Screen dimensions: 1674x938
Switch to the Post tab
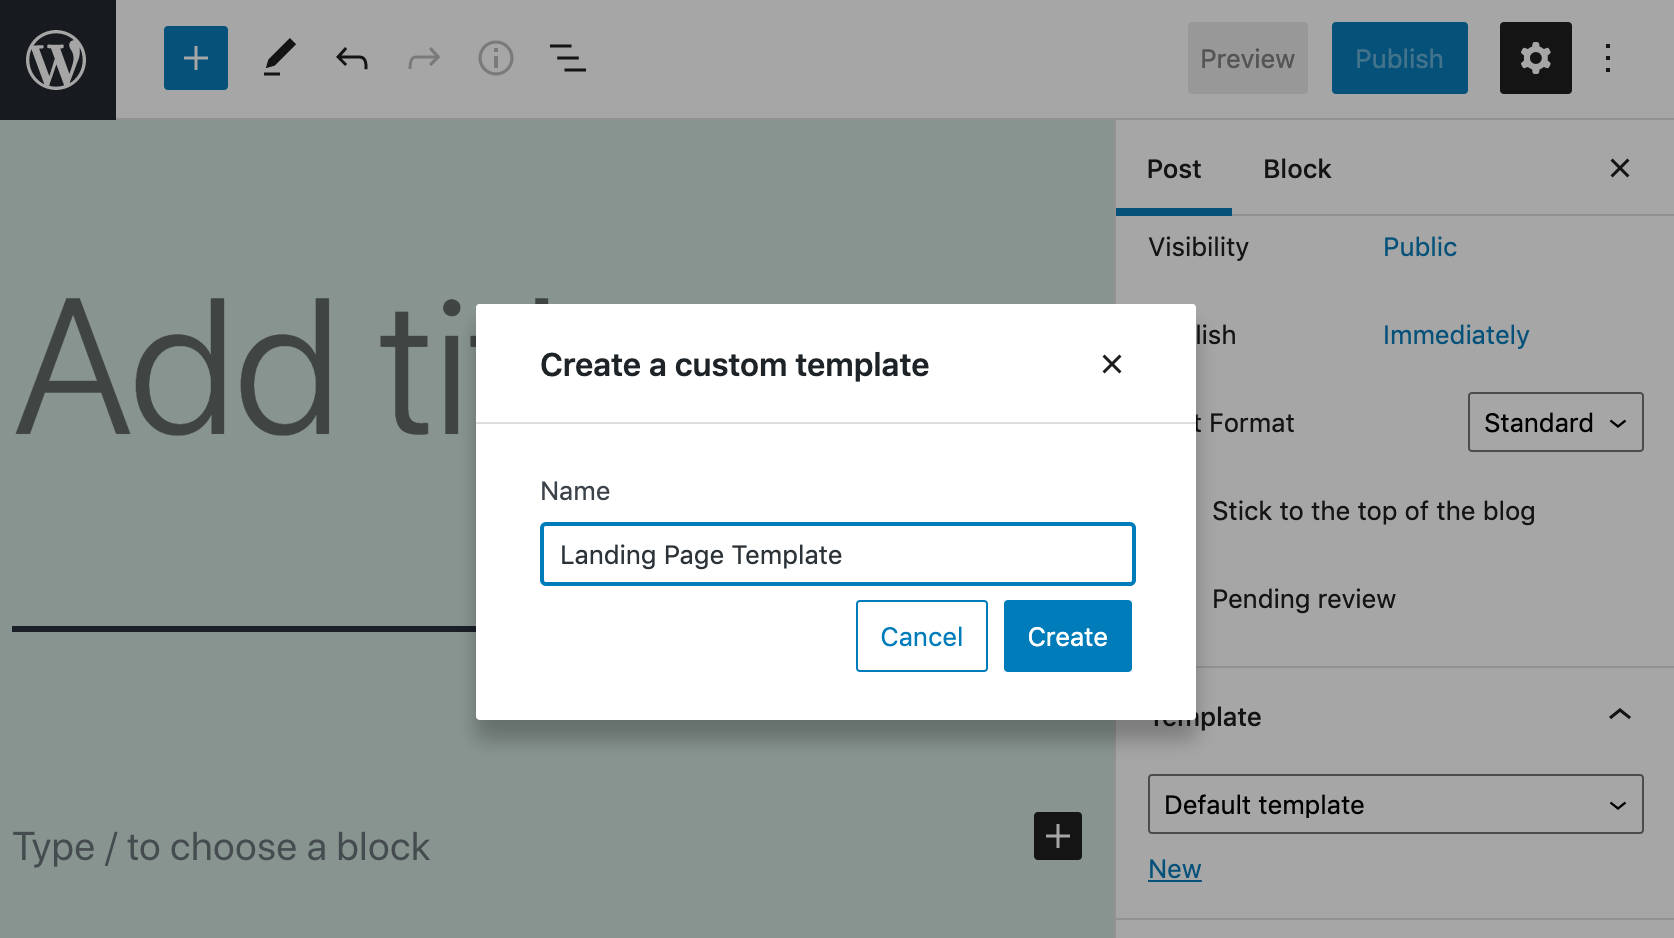click(1174, 169)
